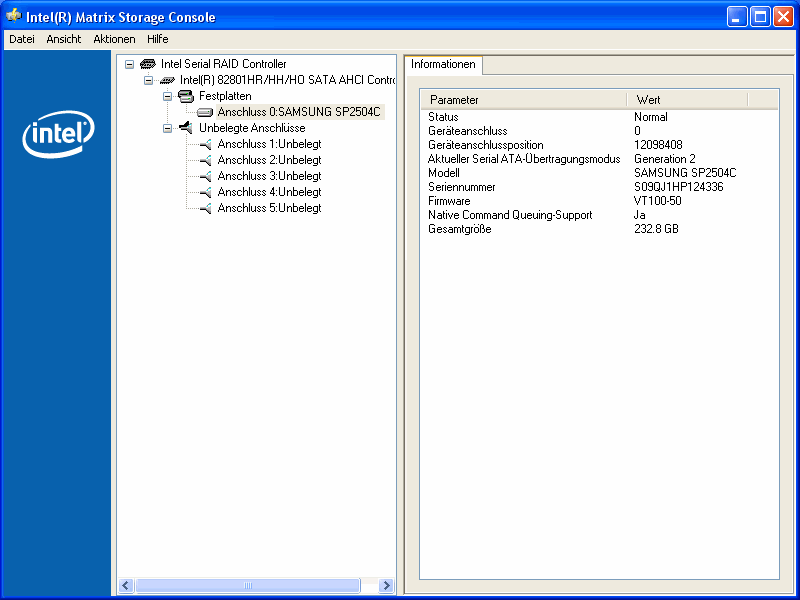Click the Unbelegte Anschlüsse connector icon

(186, 128)
